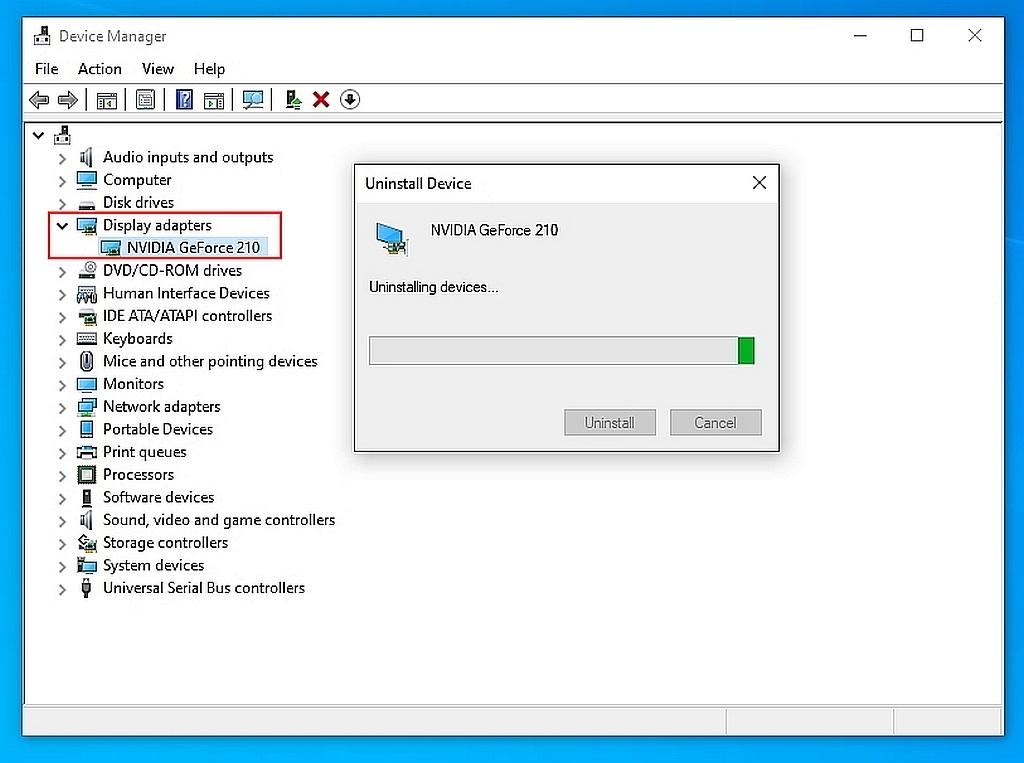1024x763 pixels.
Task: Click the Device Manager title bar icon
Action: (x=42, y=35)
